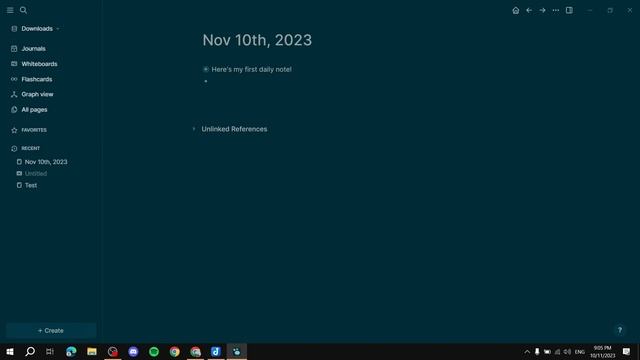Click the Unlinked References heading
Image resolution: width=640 pixels, height=360 pixels.
[234, 129]
